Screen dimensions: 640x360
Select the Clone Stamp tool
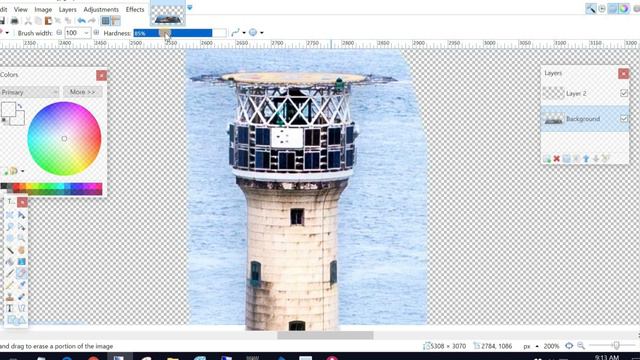click(x=10, y=297)
